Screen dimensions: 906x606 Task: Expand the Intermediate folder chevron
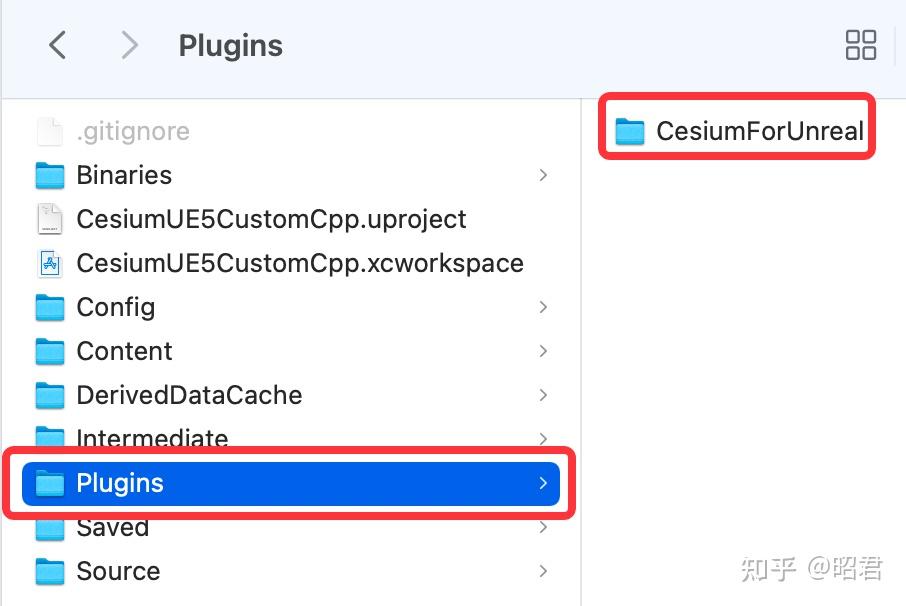pos(543,439)
